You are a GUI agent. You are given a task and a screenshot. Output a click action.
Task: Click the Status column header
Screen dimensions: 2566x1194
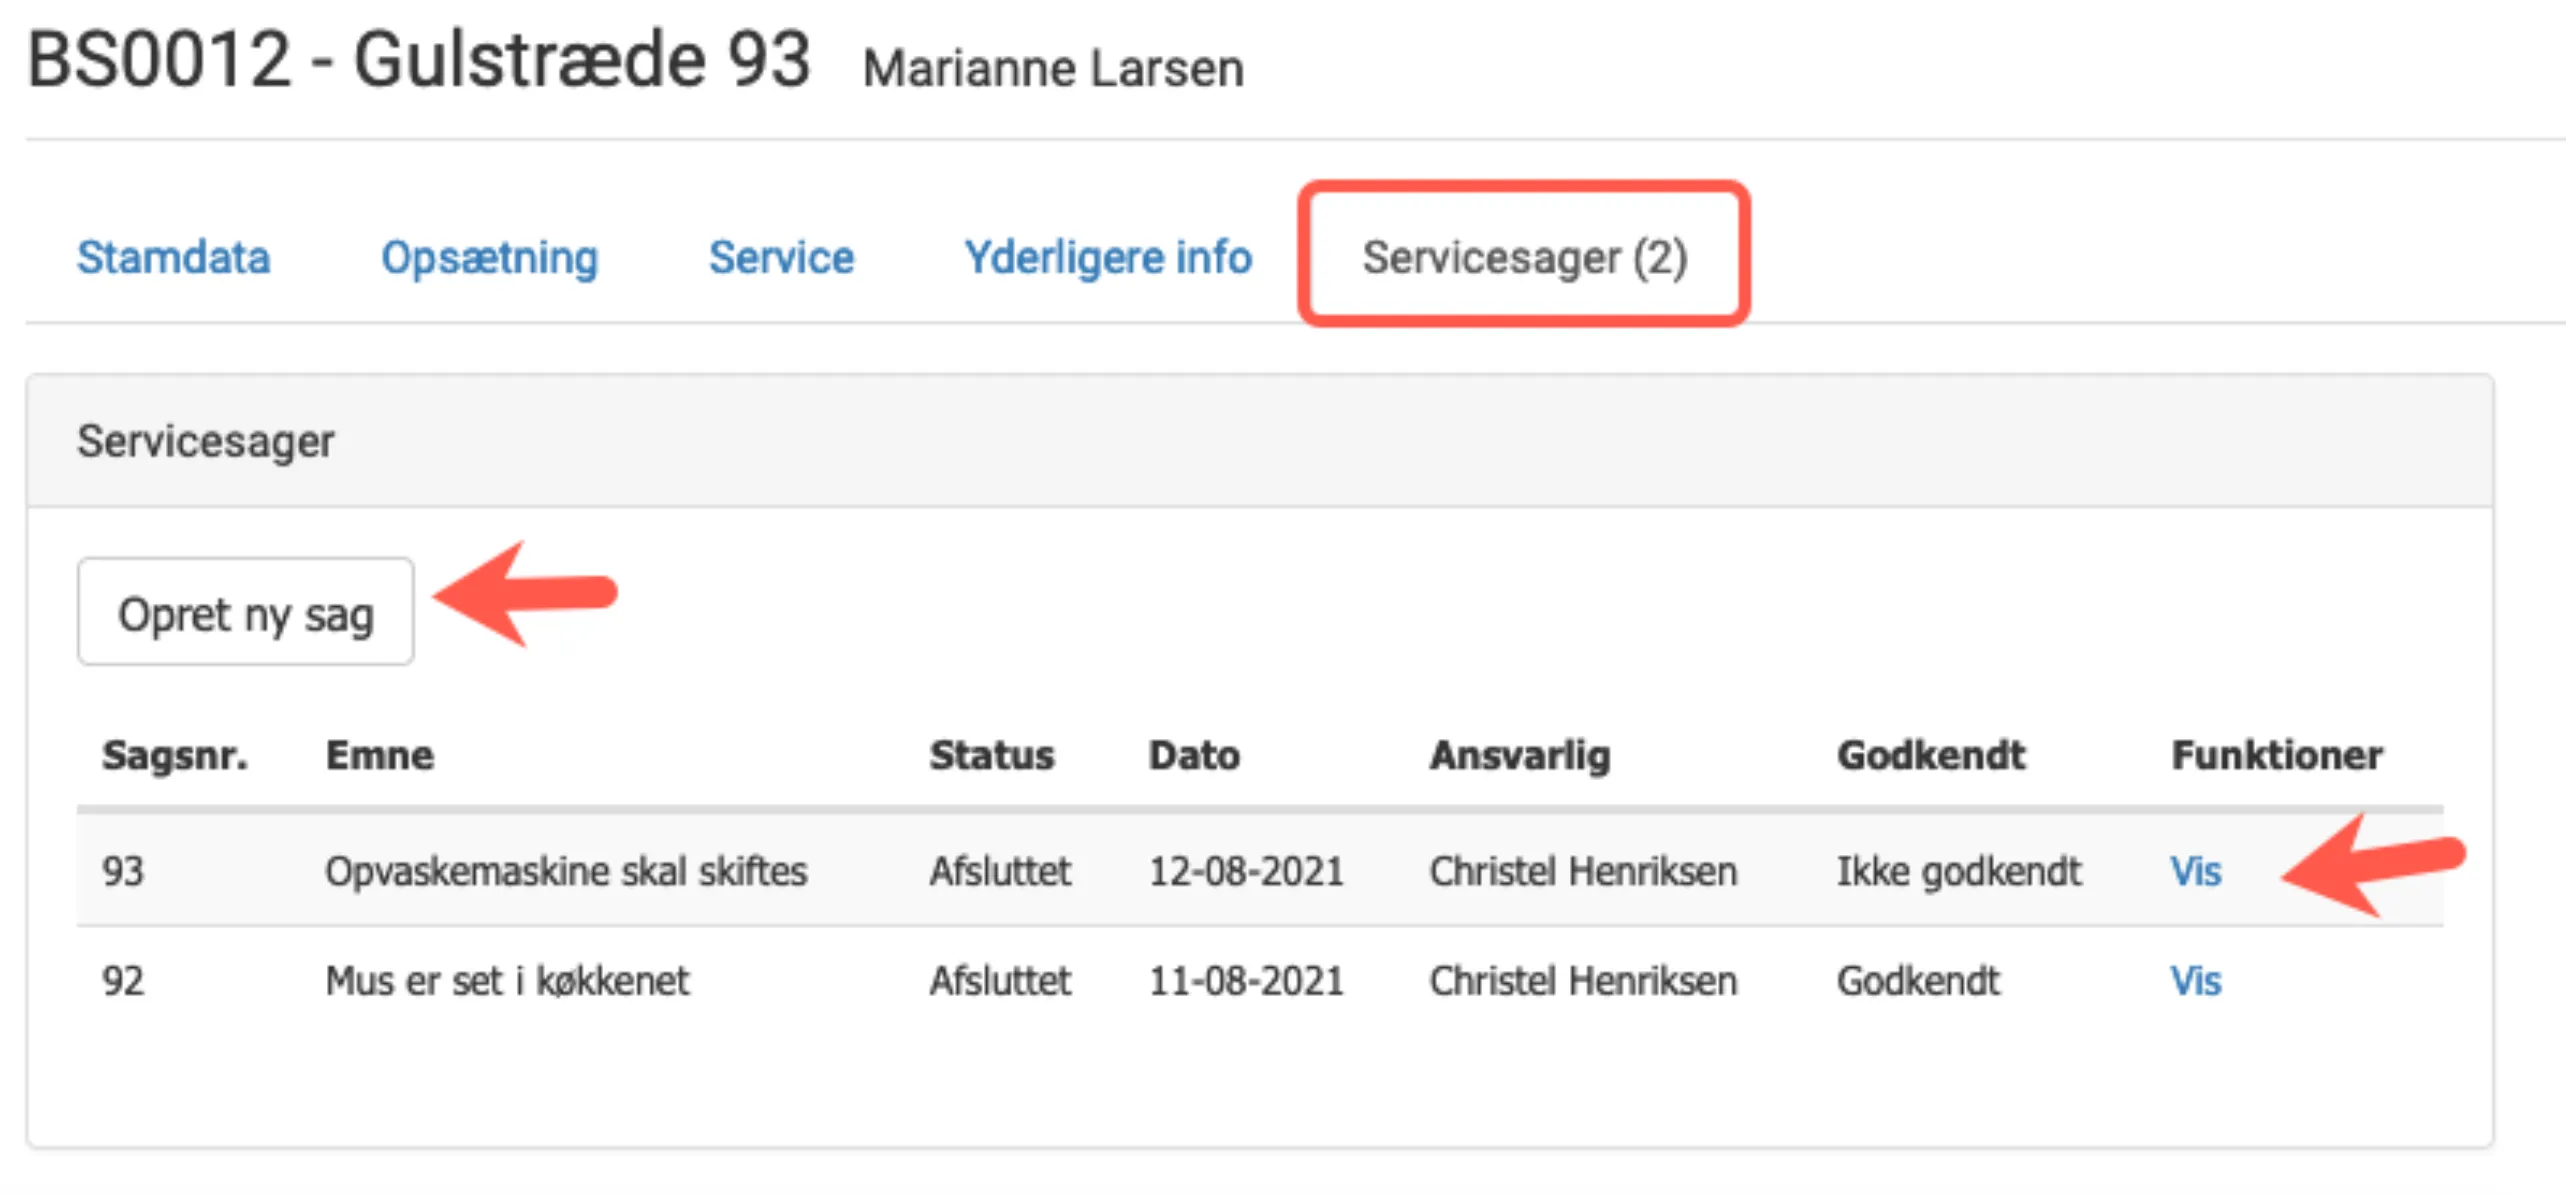992,755
